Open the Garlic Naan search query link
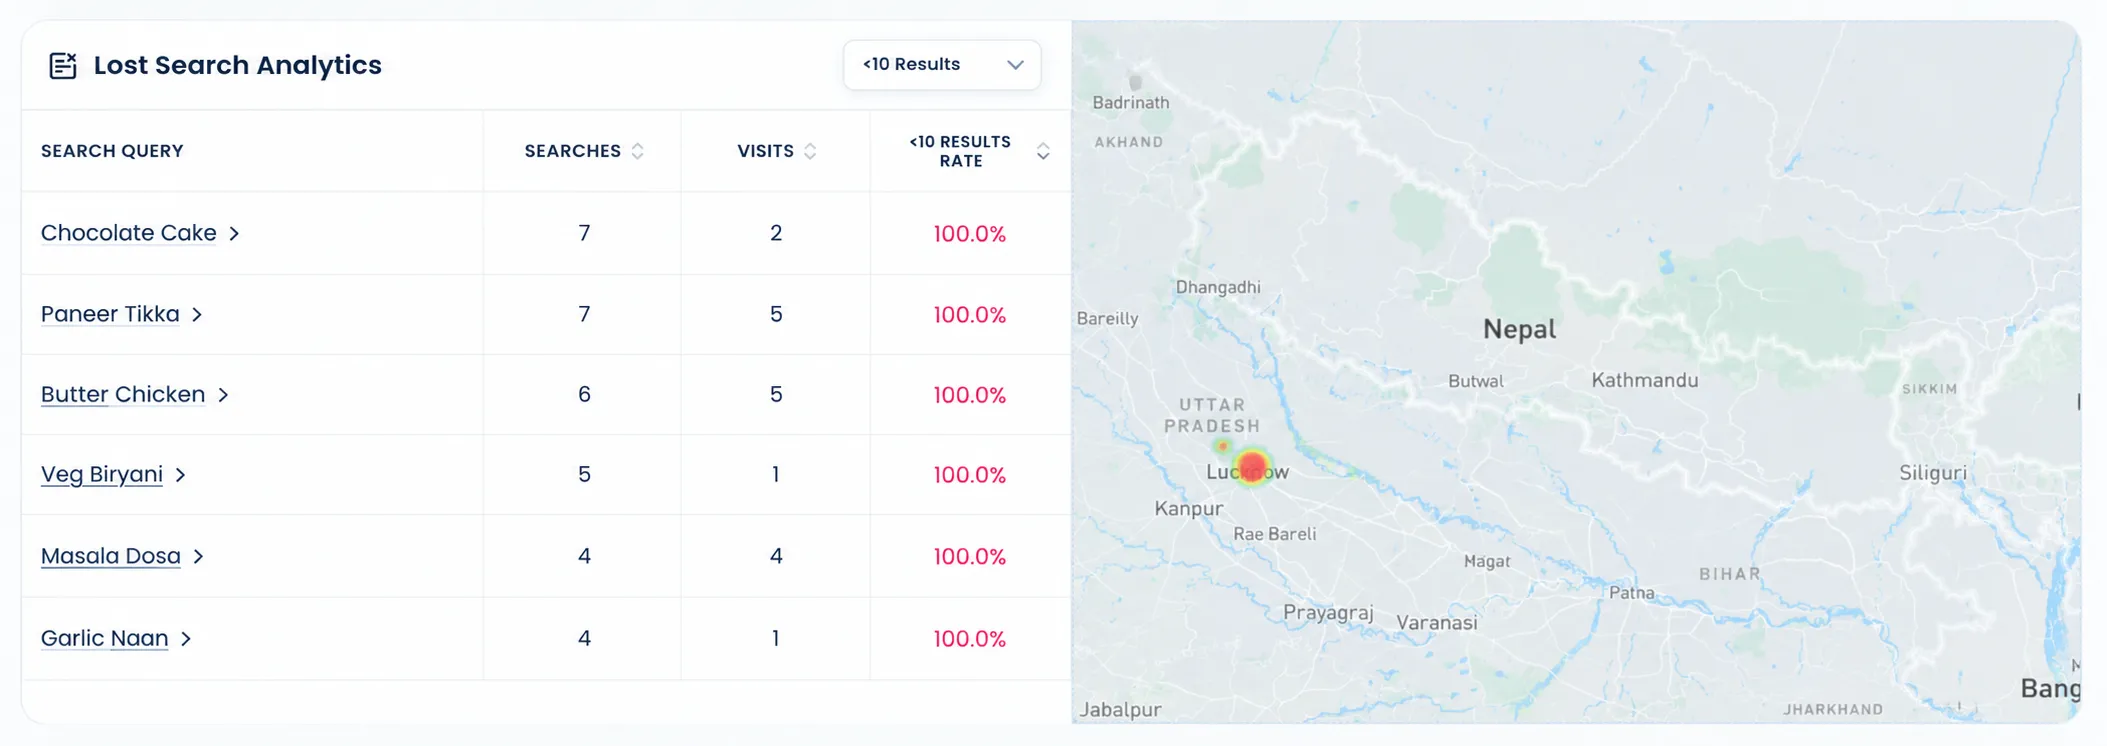The width and height of the screenshot is (2107, 746). tap(105, 638)
